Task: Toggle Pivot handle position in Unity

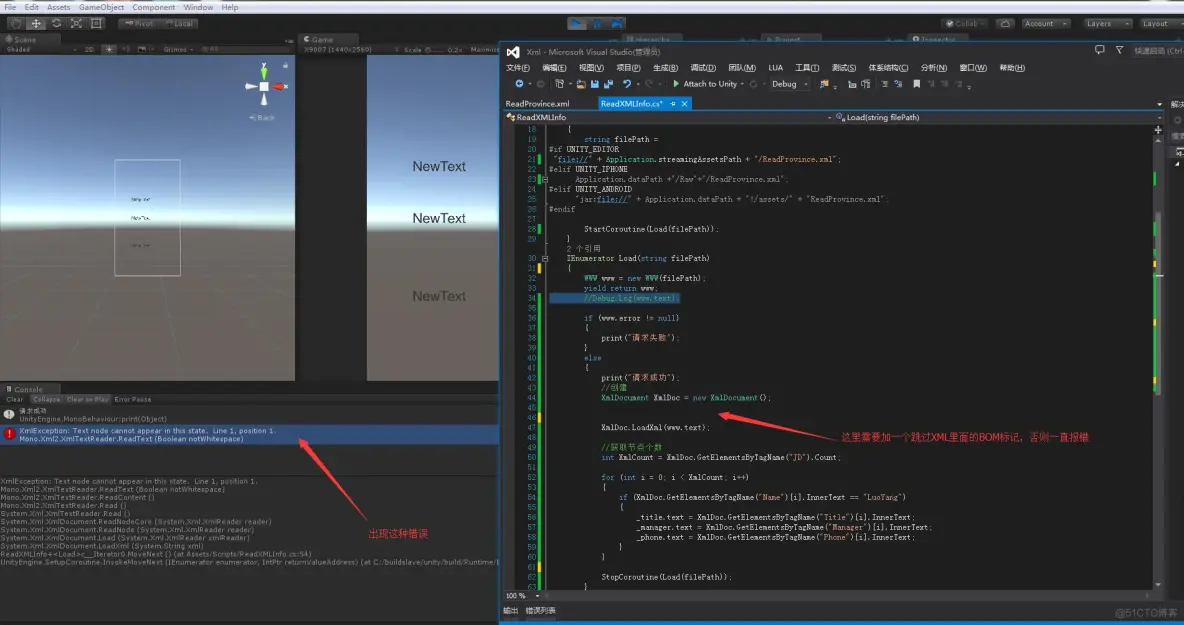Action: tap(139, 23)
